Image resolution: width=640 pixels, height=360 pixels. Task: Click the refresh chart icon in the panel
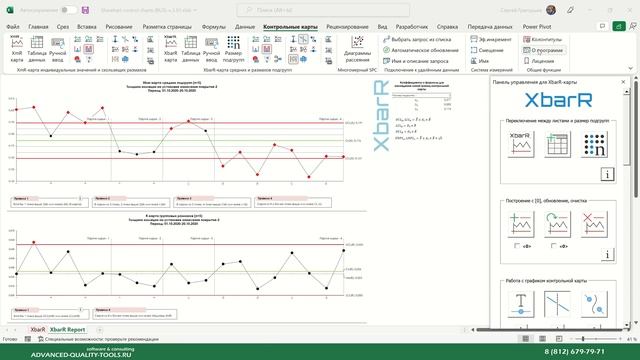(557, 224)
